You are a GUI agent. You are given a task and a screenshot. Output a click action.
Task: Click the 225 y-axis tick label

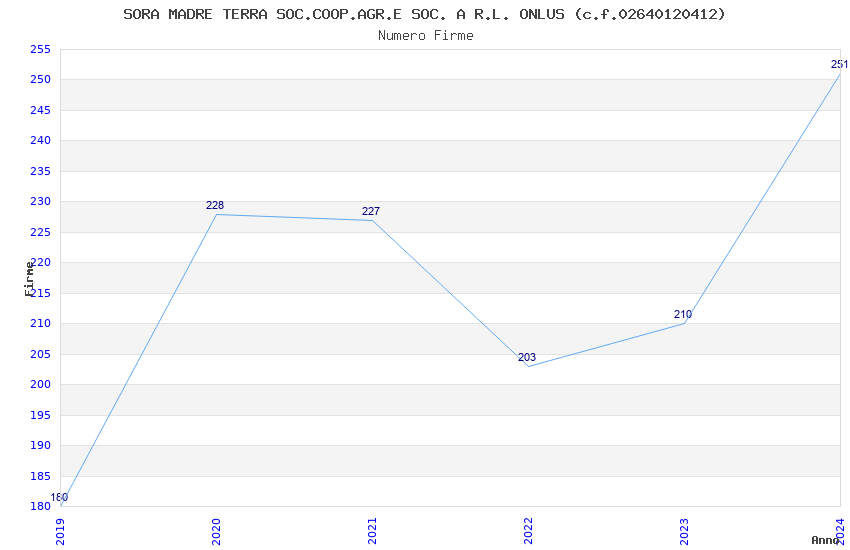[40, 232]
